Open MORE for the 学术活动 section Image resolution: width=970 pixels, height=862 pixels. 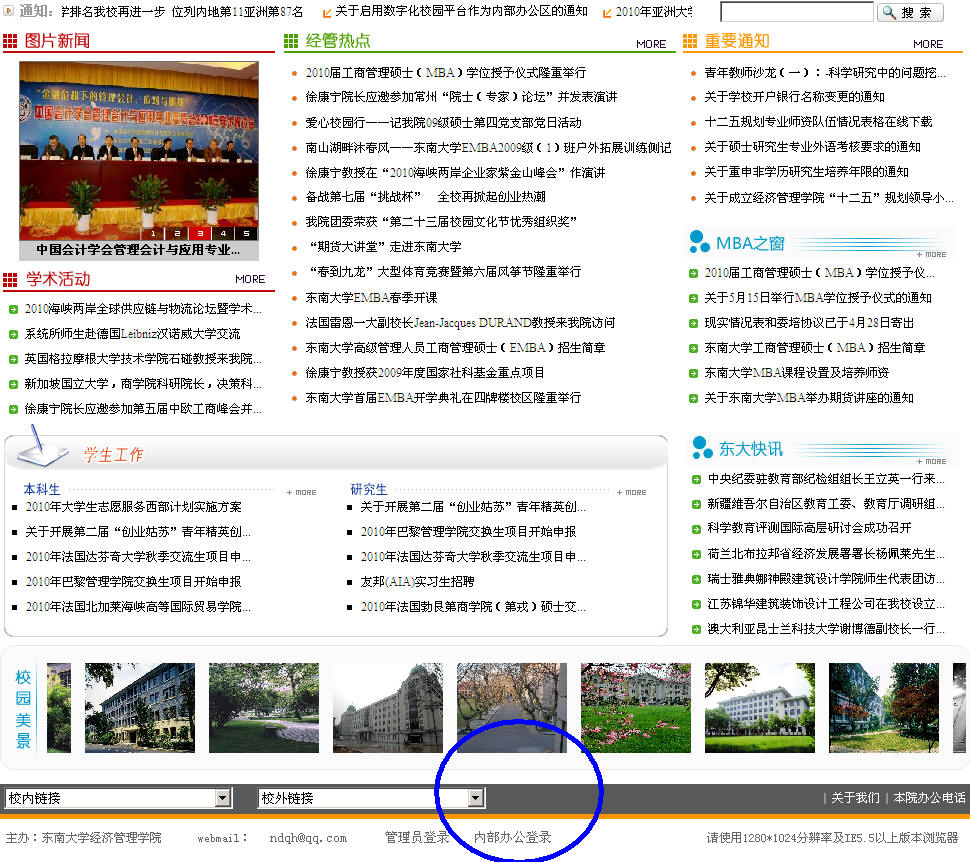250,279
